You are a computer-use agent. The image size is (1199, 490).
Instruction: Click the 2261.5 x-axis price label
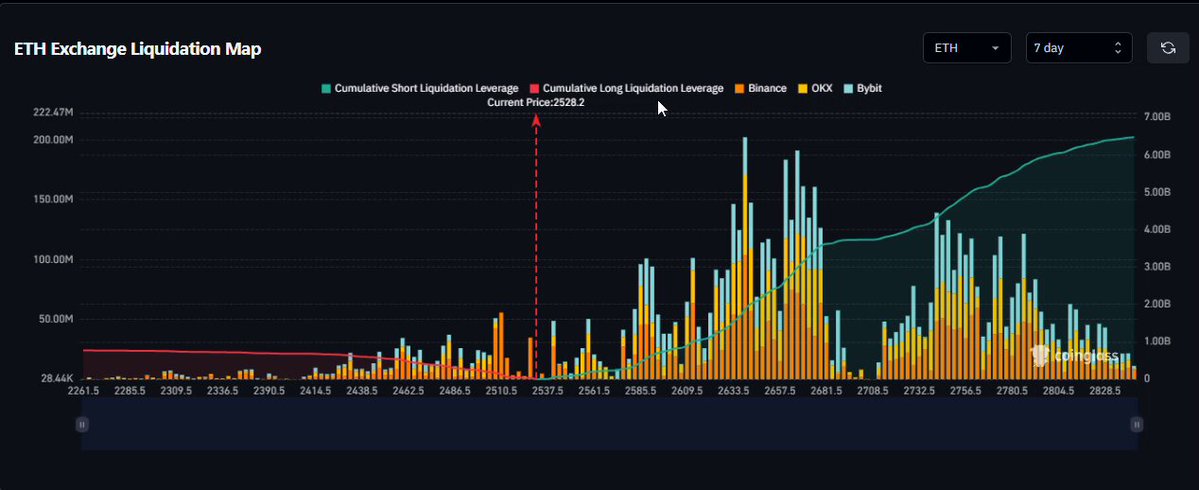click(83, 391)
